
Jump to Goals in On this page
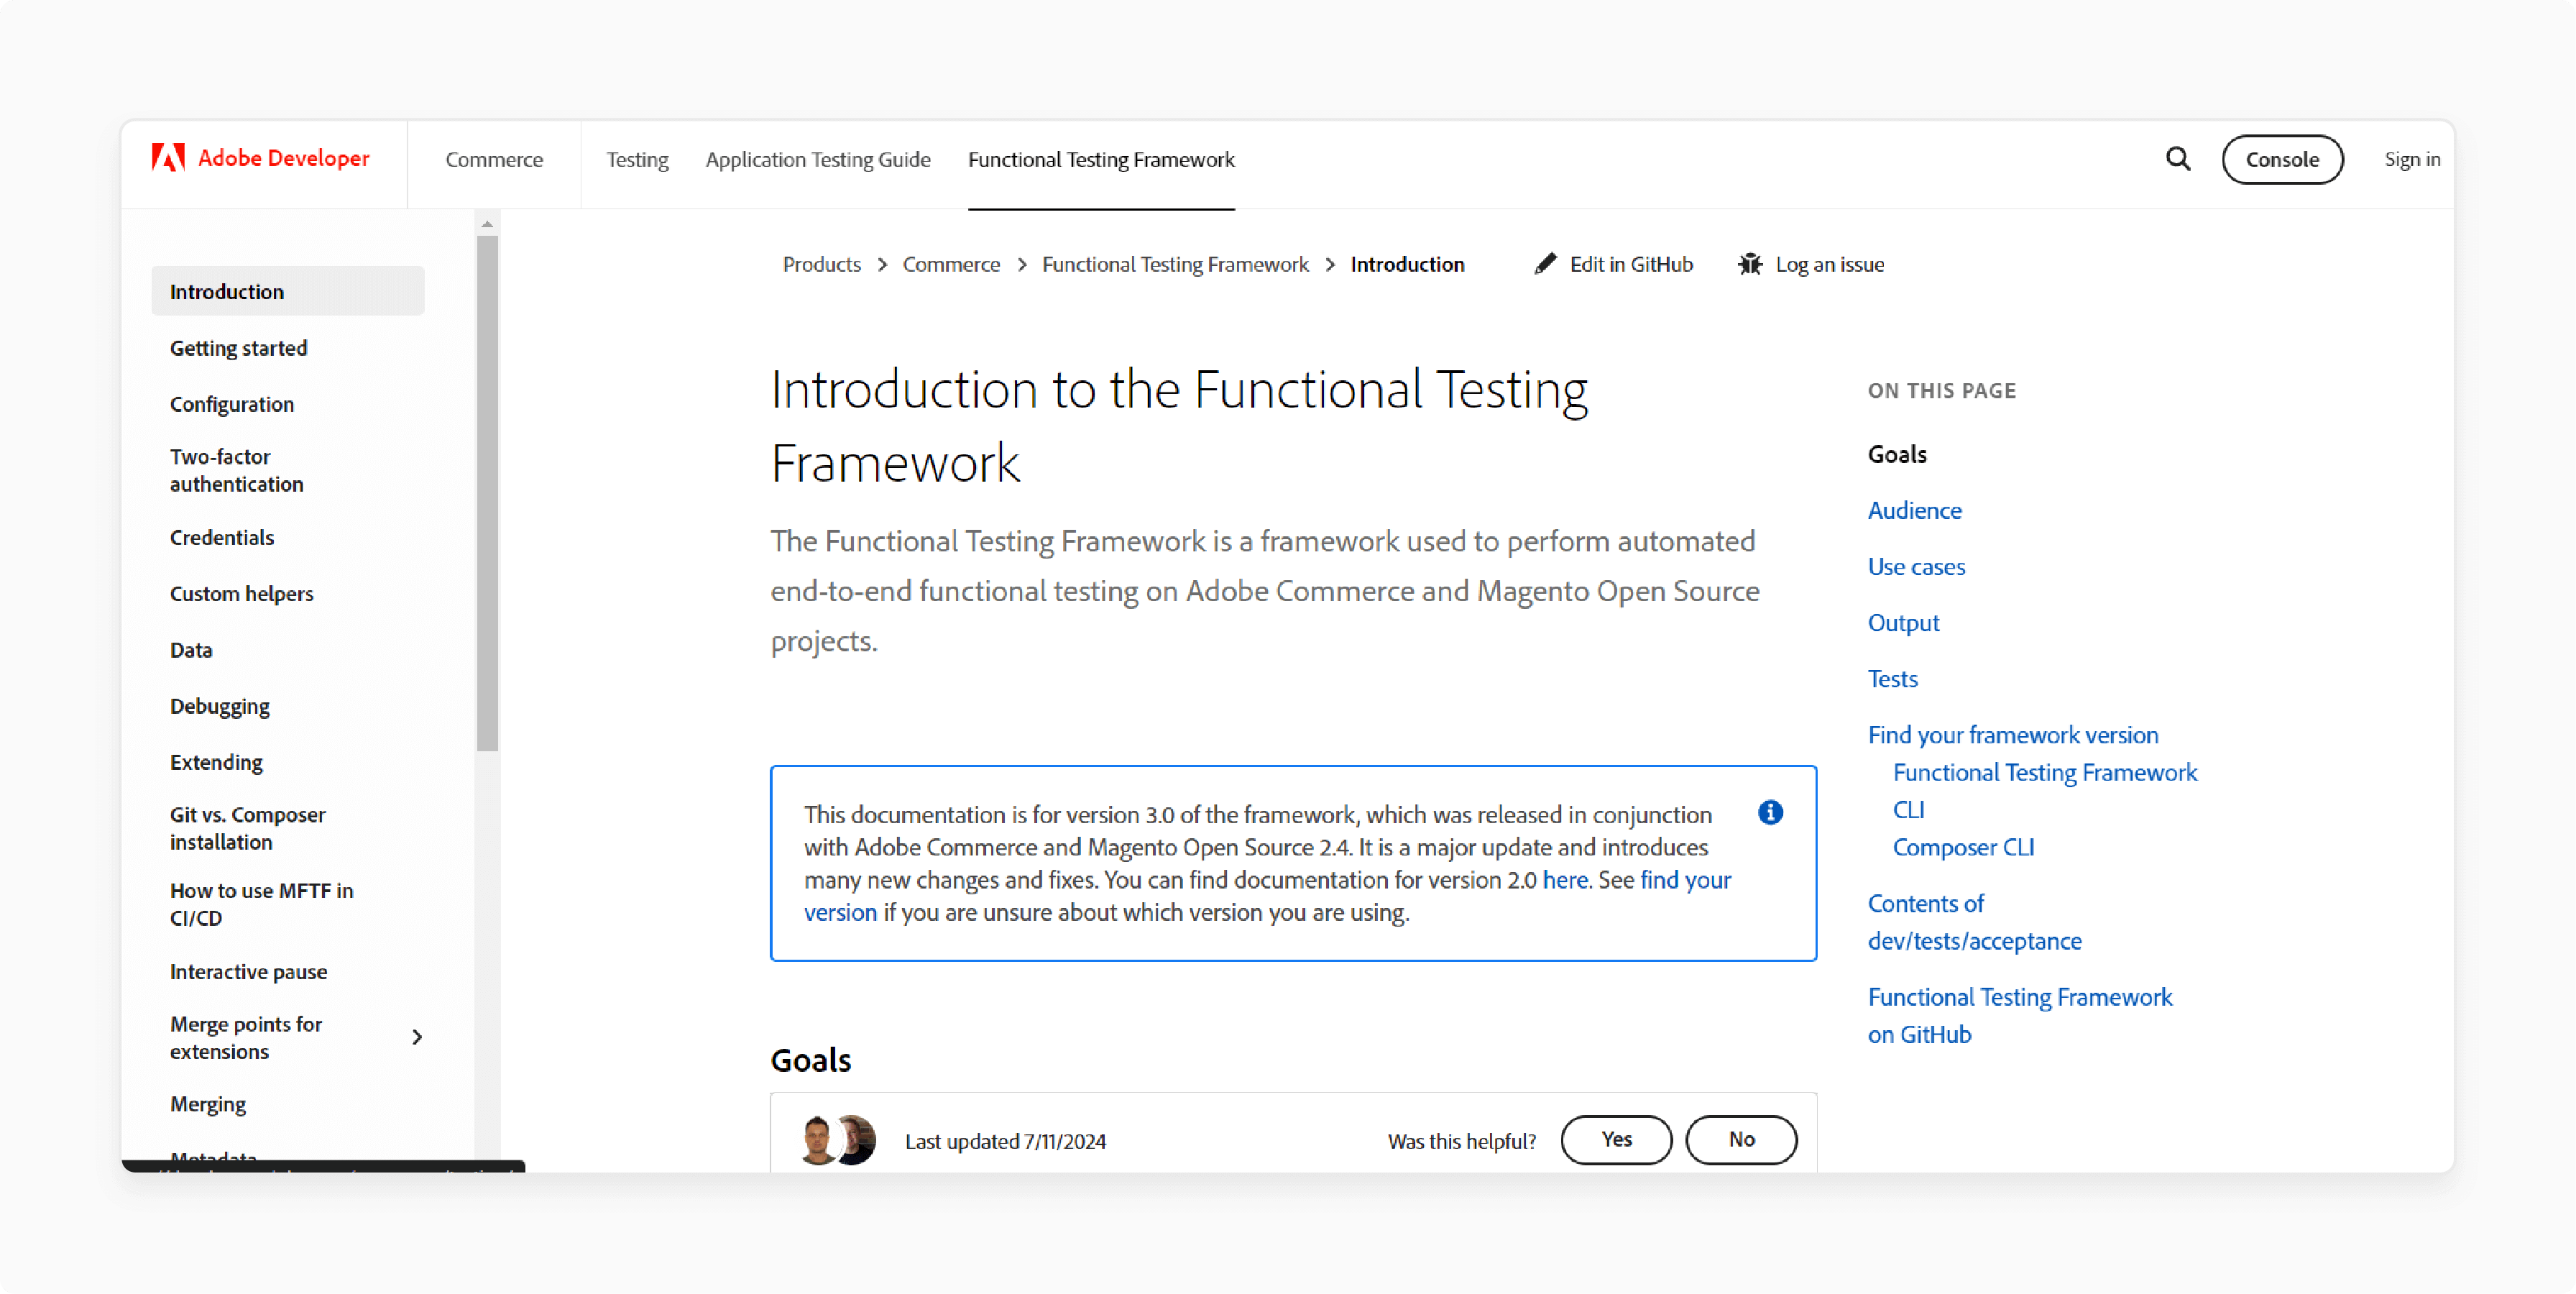[1897, 454]
